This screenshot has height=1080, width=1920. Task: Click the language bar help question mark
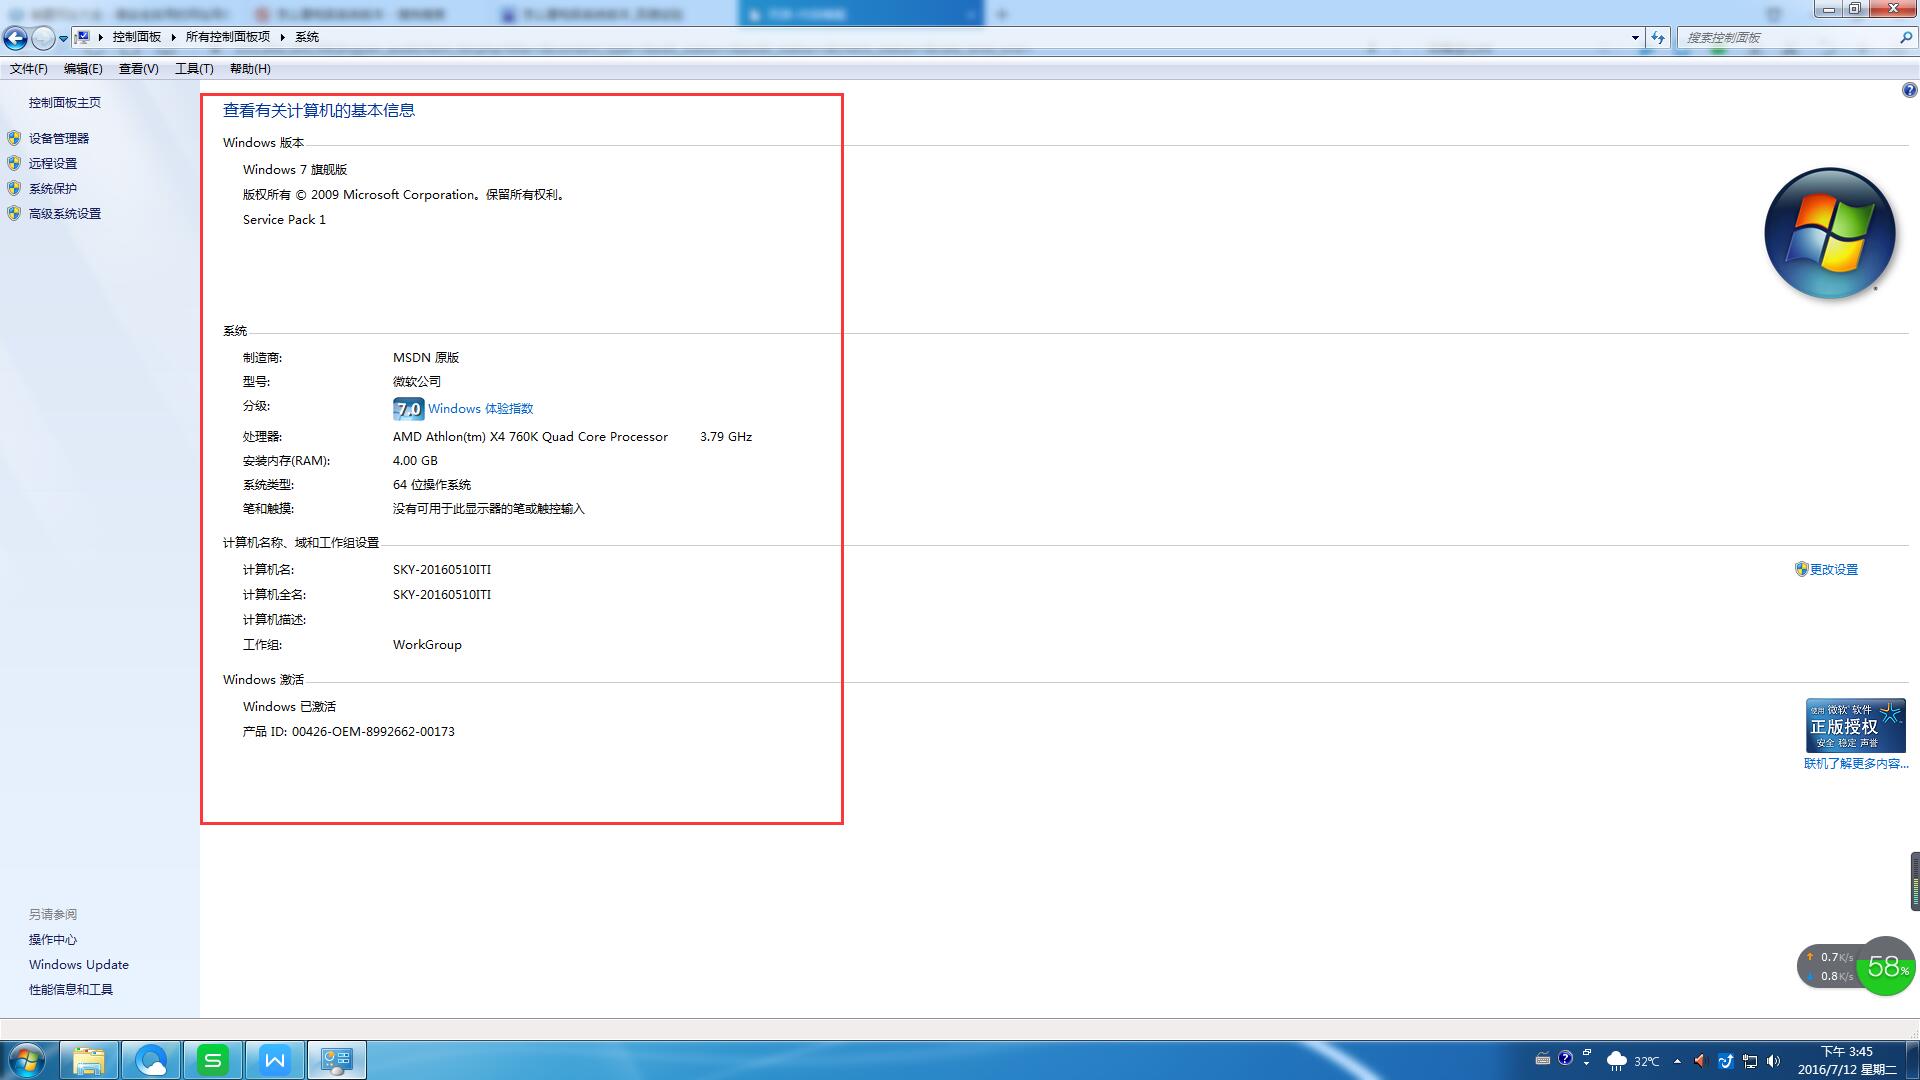click(x=1566, y=1058)
